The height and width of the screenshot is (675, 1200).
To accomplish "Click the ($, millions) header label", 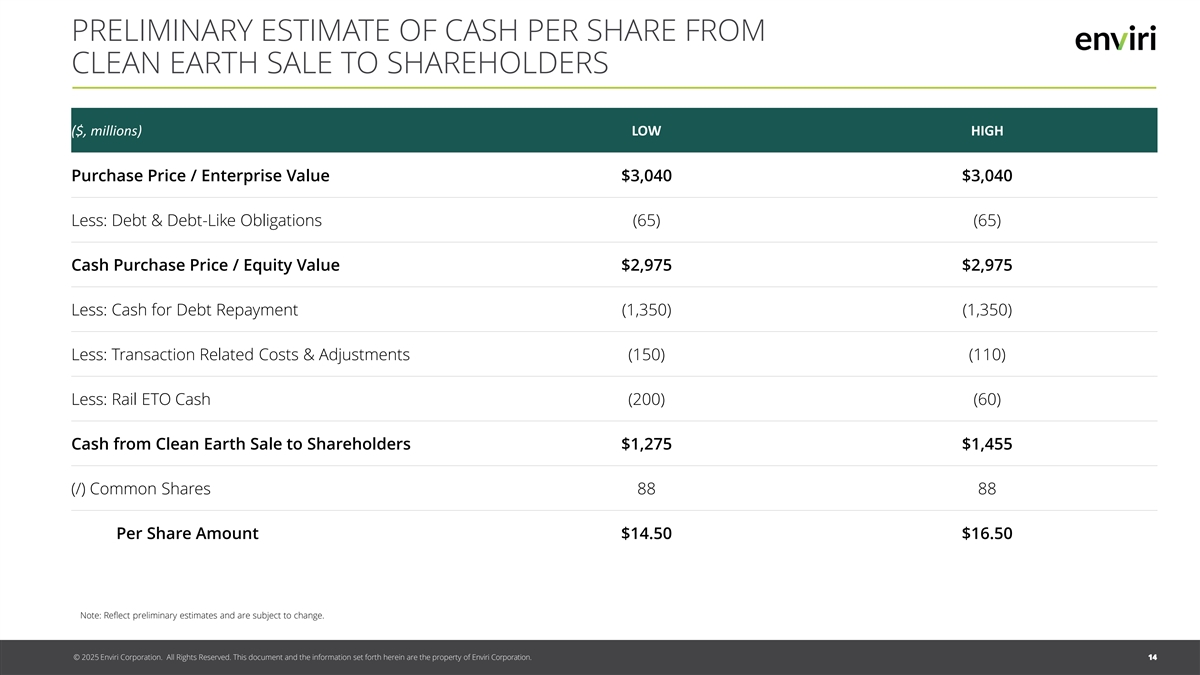I will [x=107, y=131].
